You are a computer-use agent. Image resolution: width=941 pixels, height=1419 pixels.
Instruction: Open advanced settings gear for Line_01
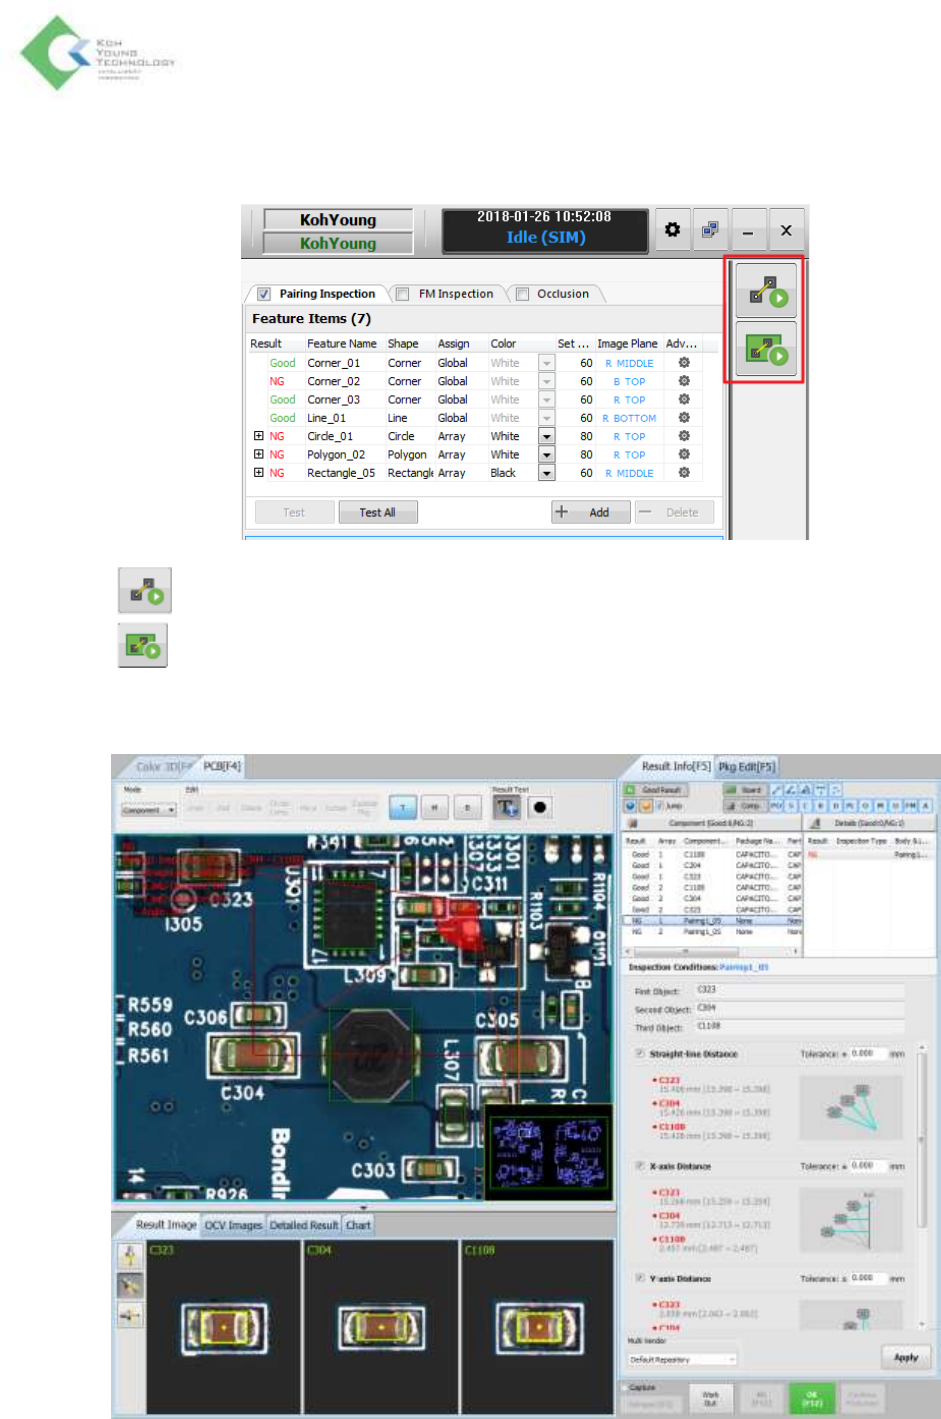684,418
